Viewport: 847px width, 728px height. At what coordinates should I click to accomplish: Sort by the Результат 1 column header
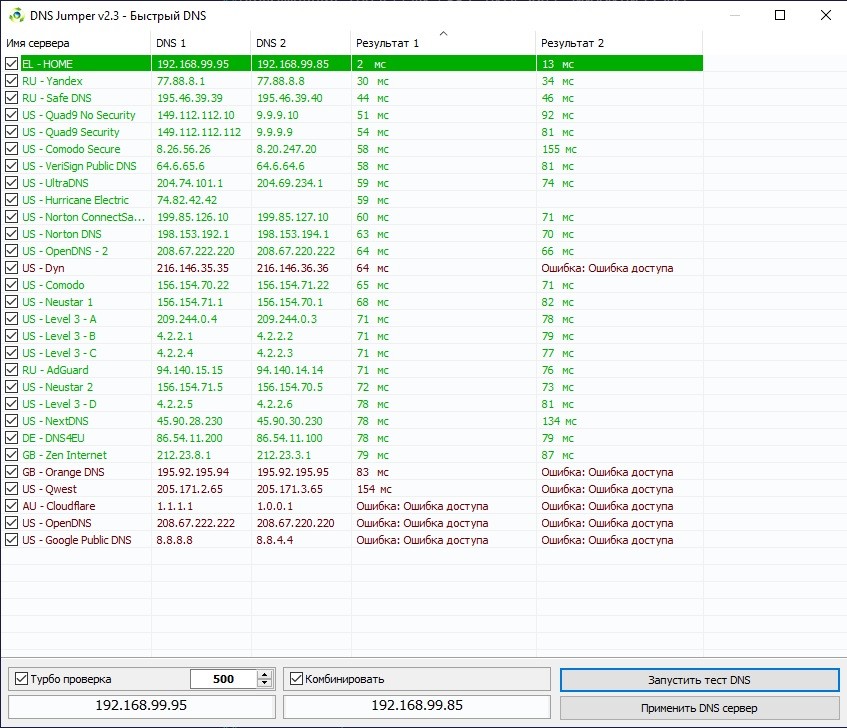(443, 43)
